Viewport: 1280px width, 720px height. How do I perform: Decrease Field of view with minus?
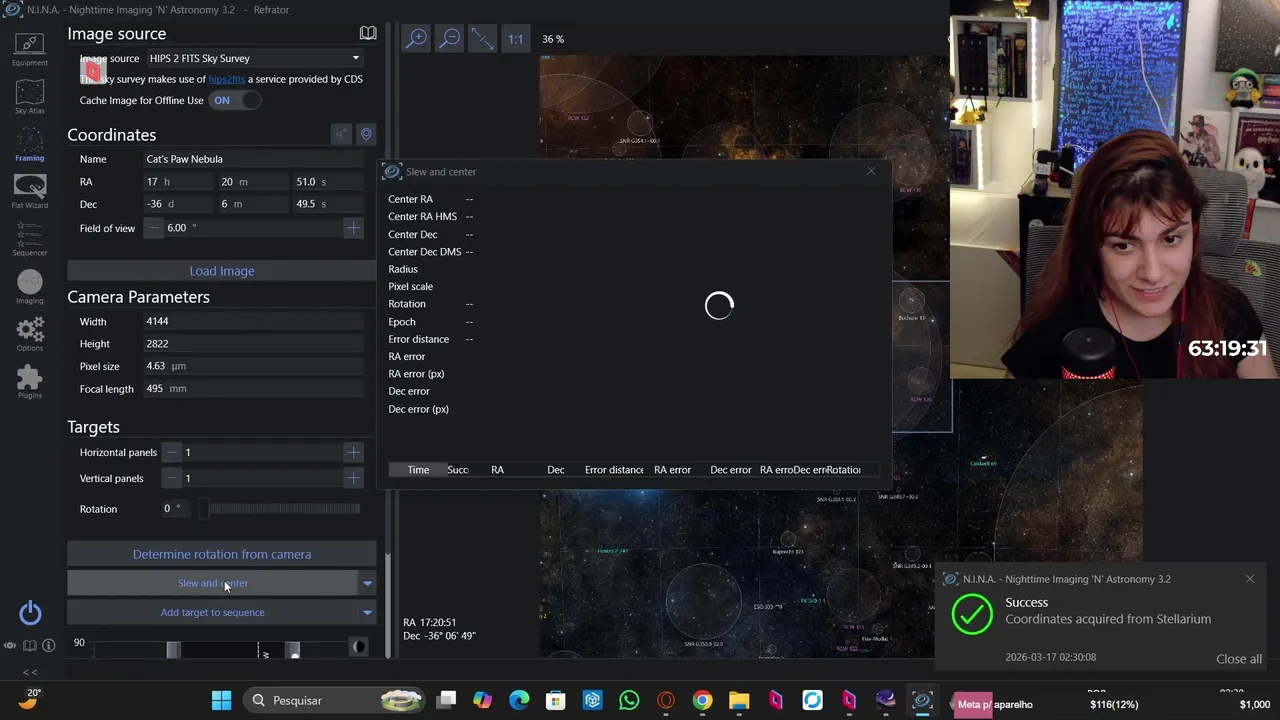coord(154,228)
